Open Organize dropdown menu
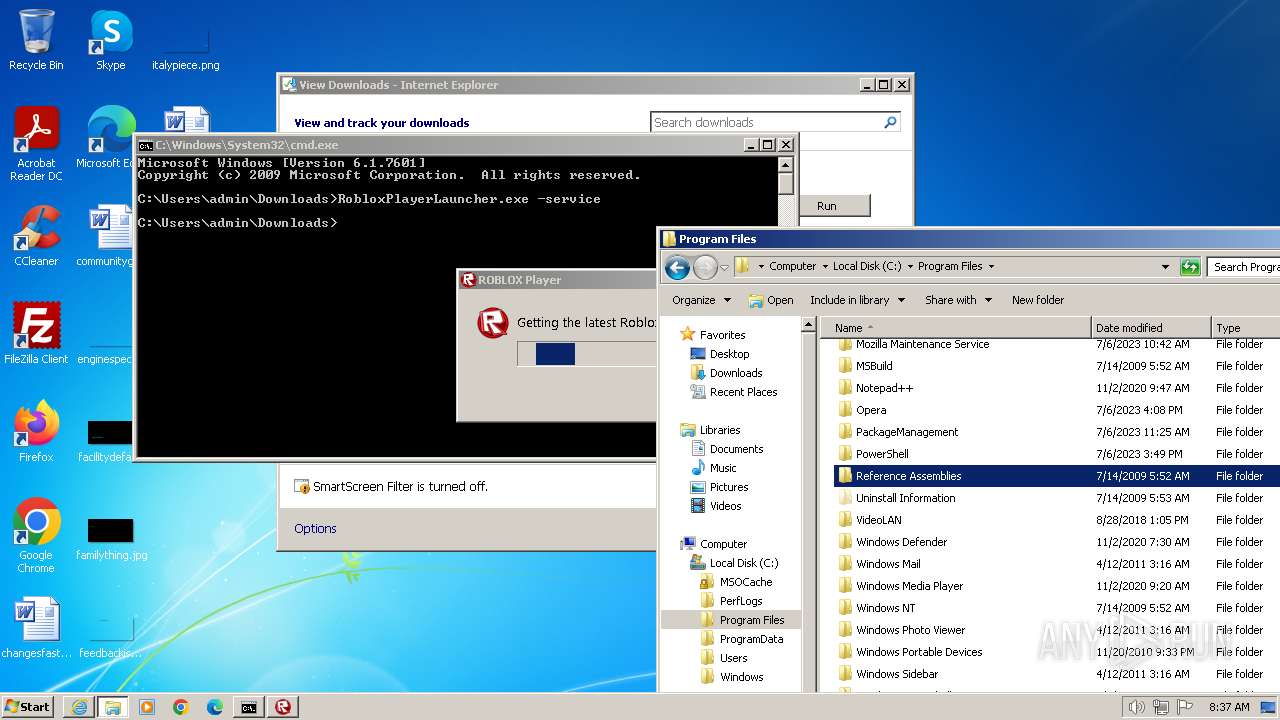The width and height of the screenshot is (1280, 720). (x=701, y=300)
